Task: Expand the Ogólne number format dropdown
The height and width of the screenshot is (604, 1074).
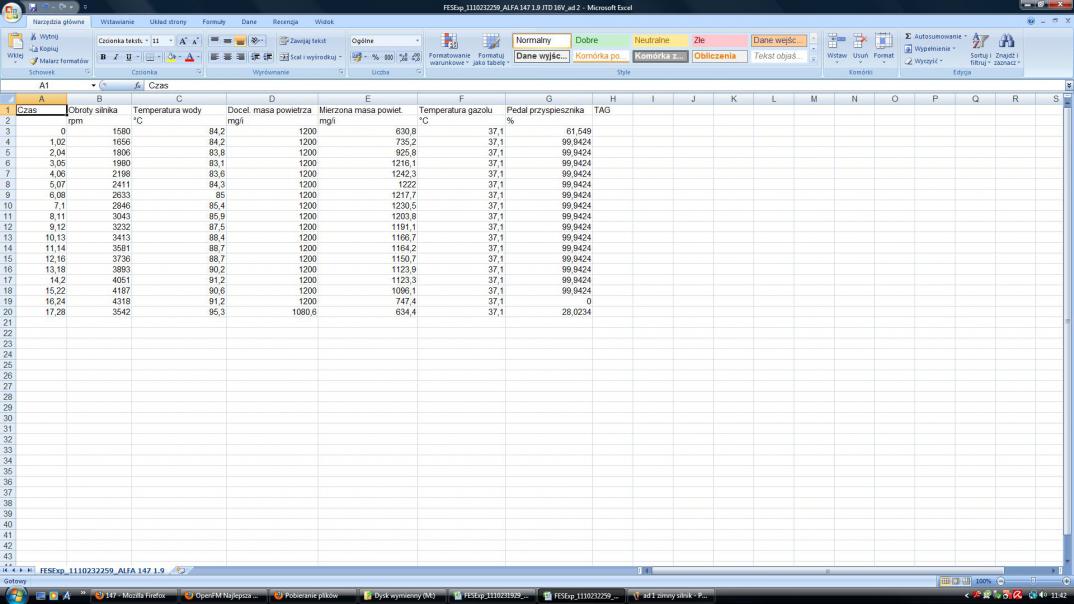Action: pos(417,41)
